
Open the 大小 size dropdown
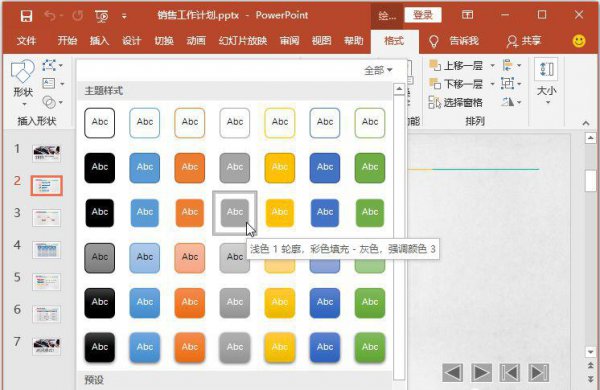pos(546,82)
